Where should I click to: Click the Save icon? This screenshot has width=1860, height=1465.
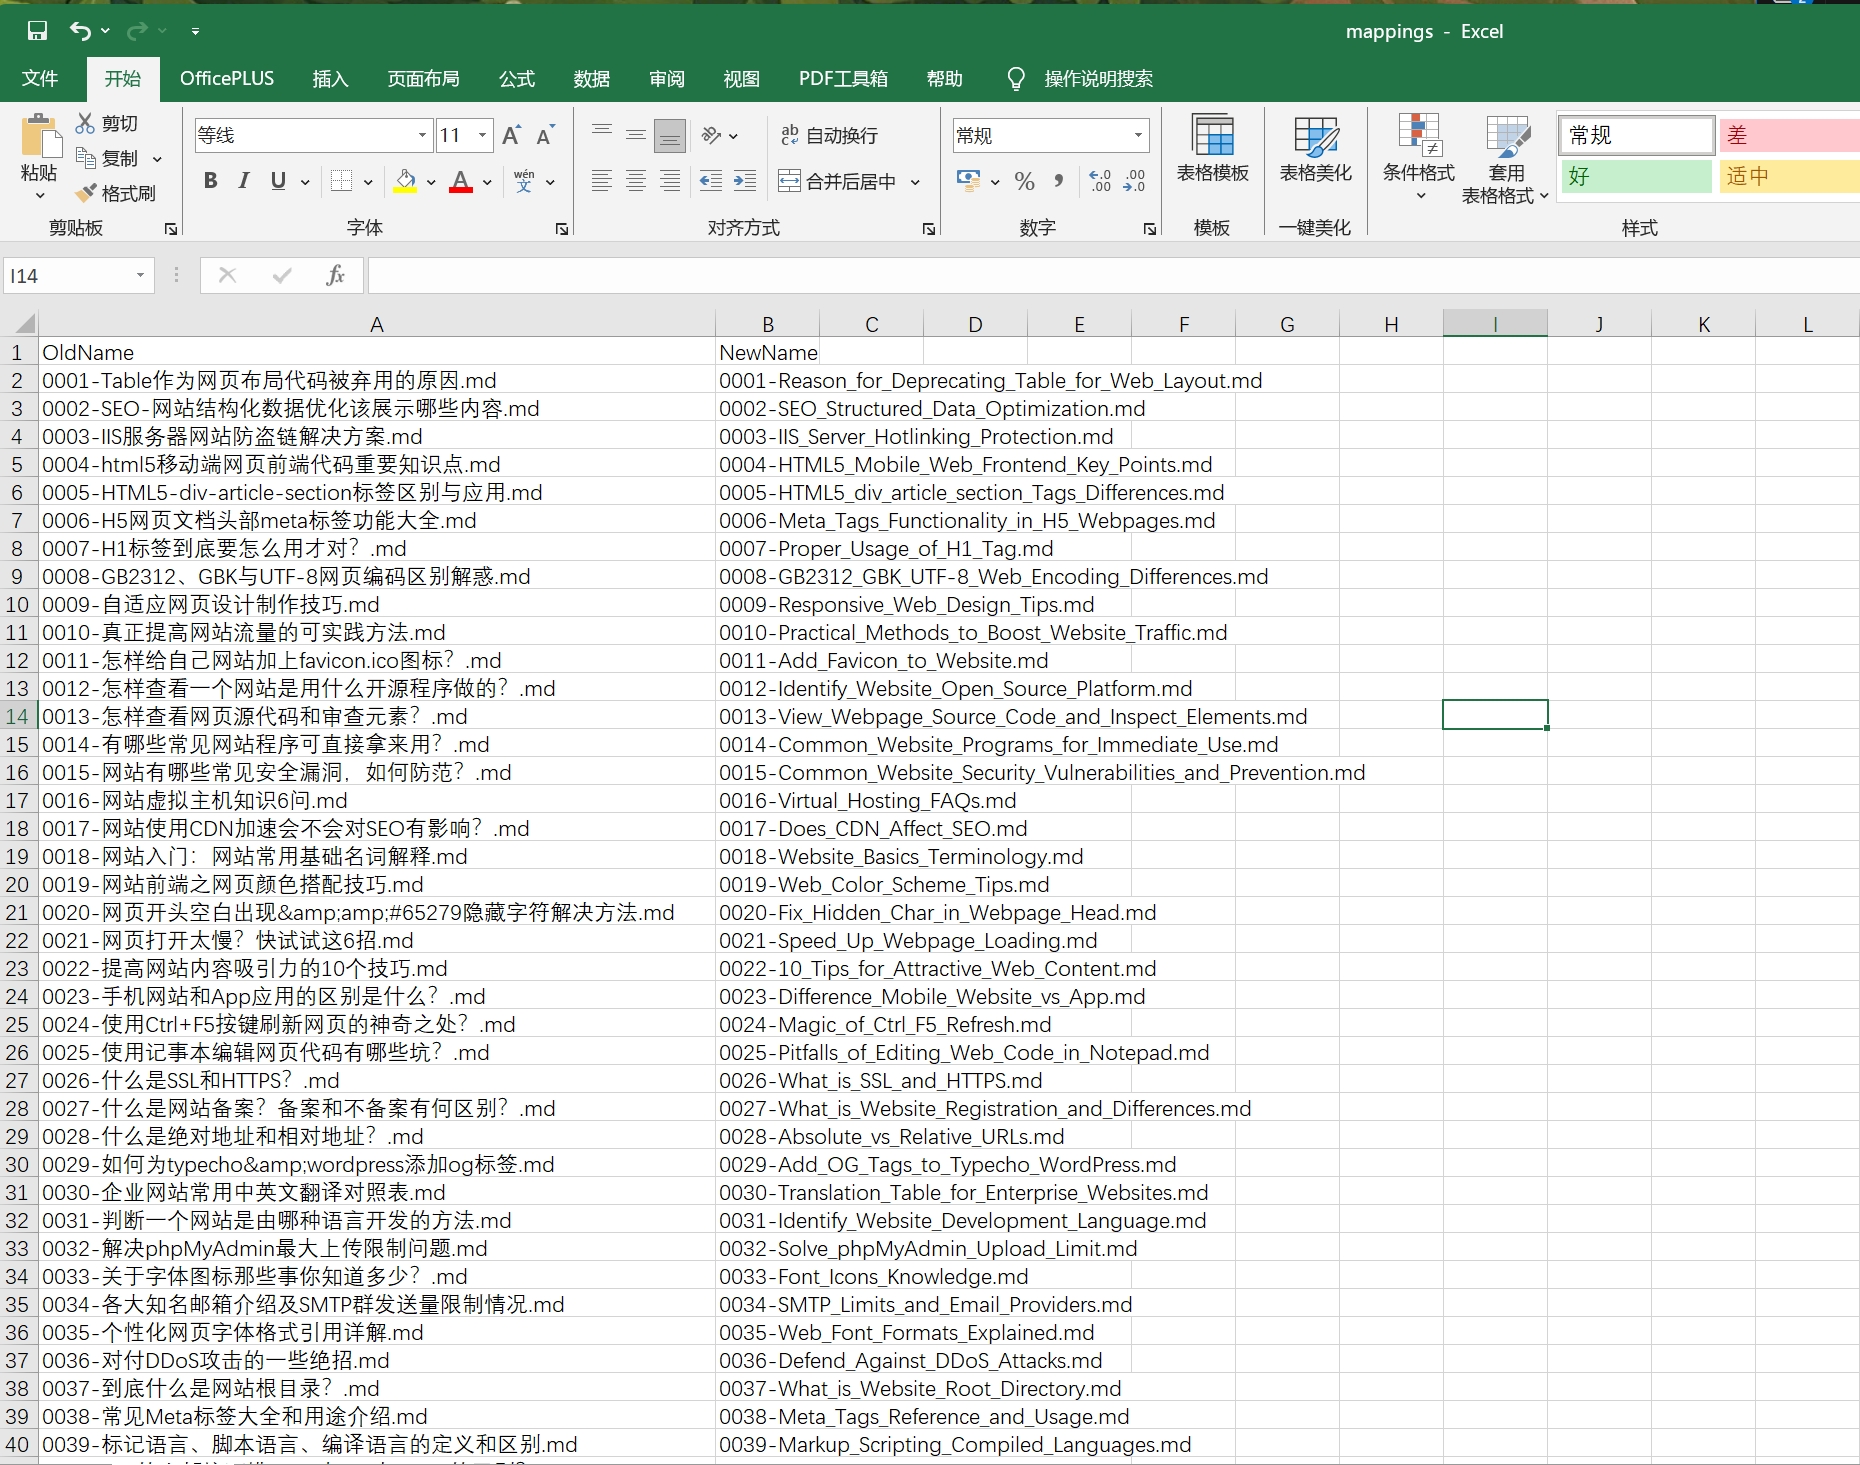[x=37, y=30]
